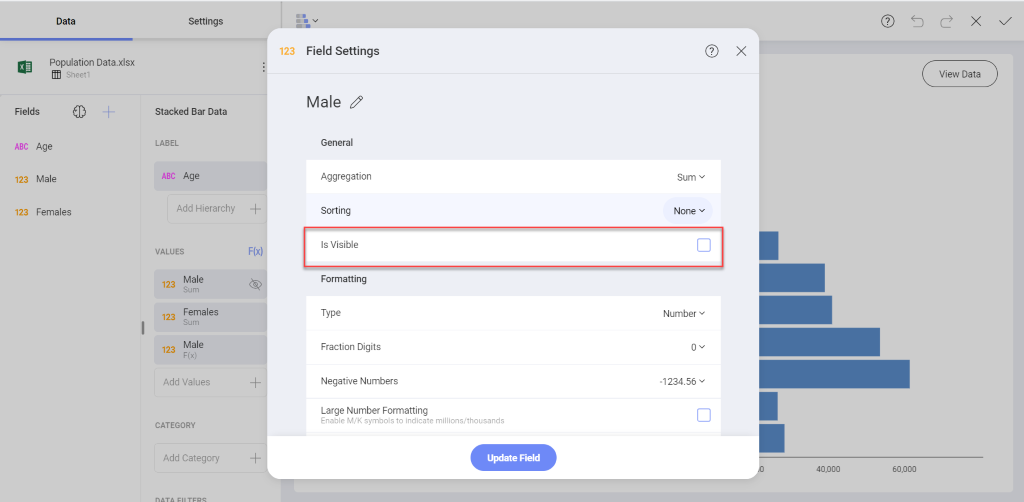Add values plus icon

click(255, 382)
